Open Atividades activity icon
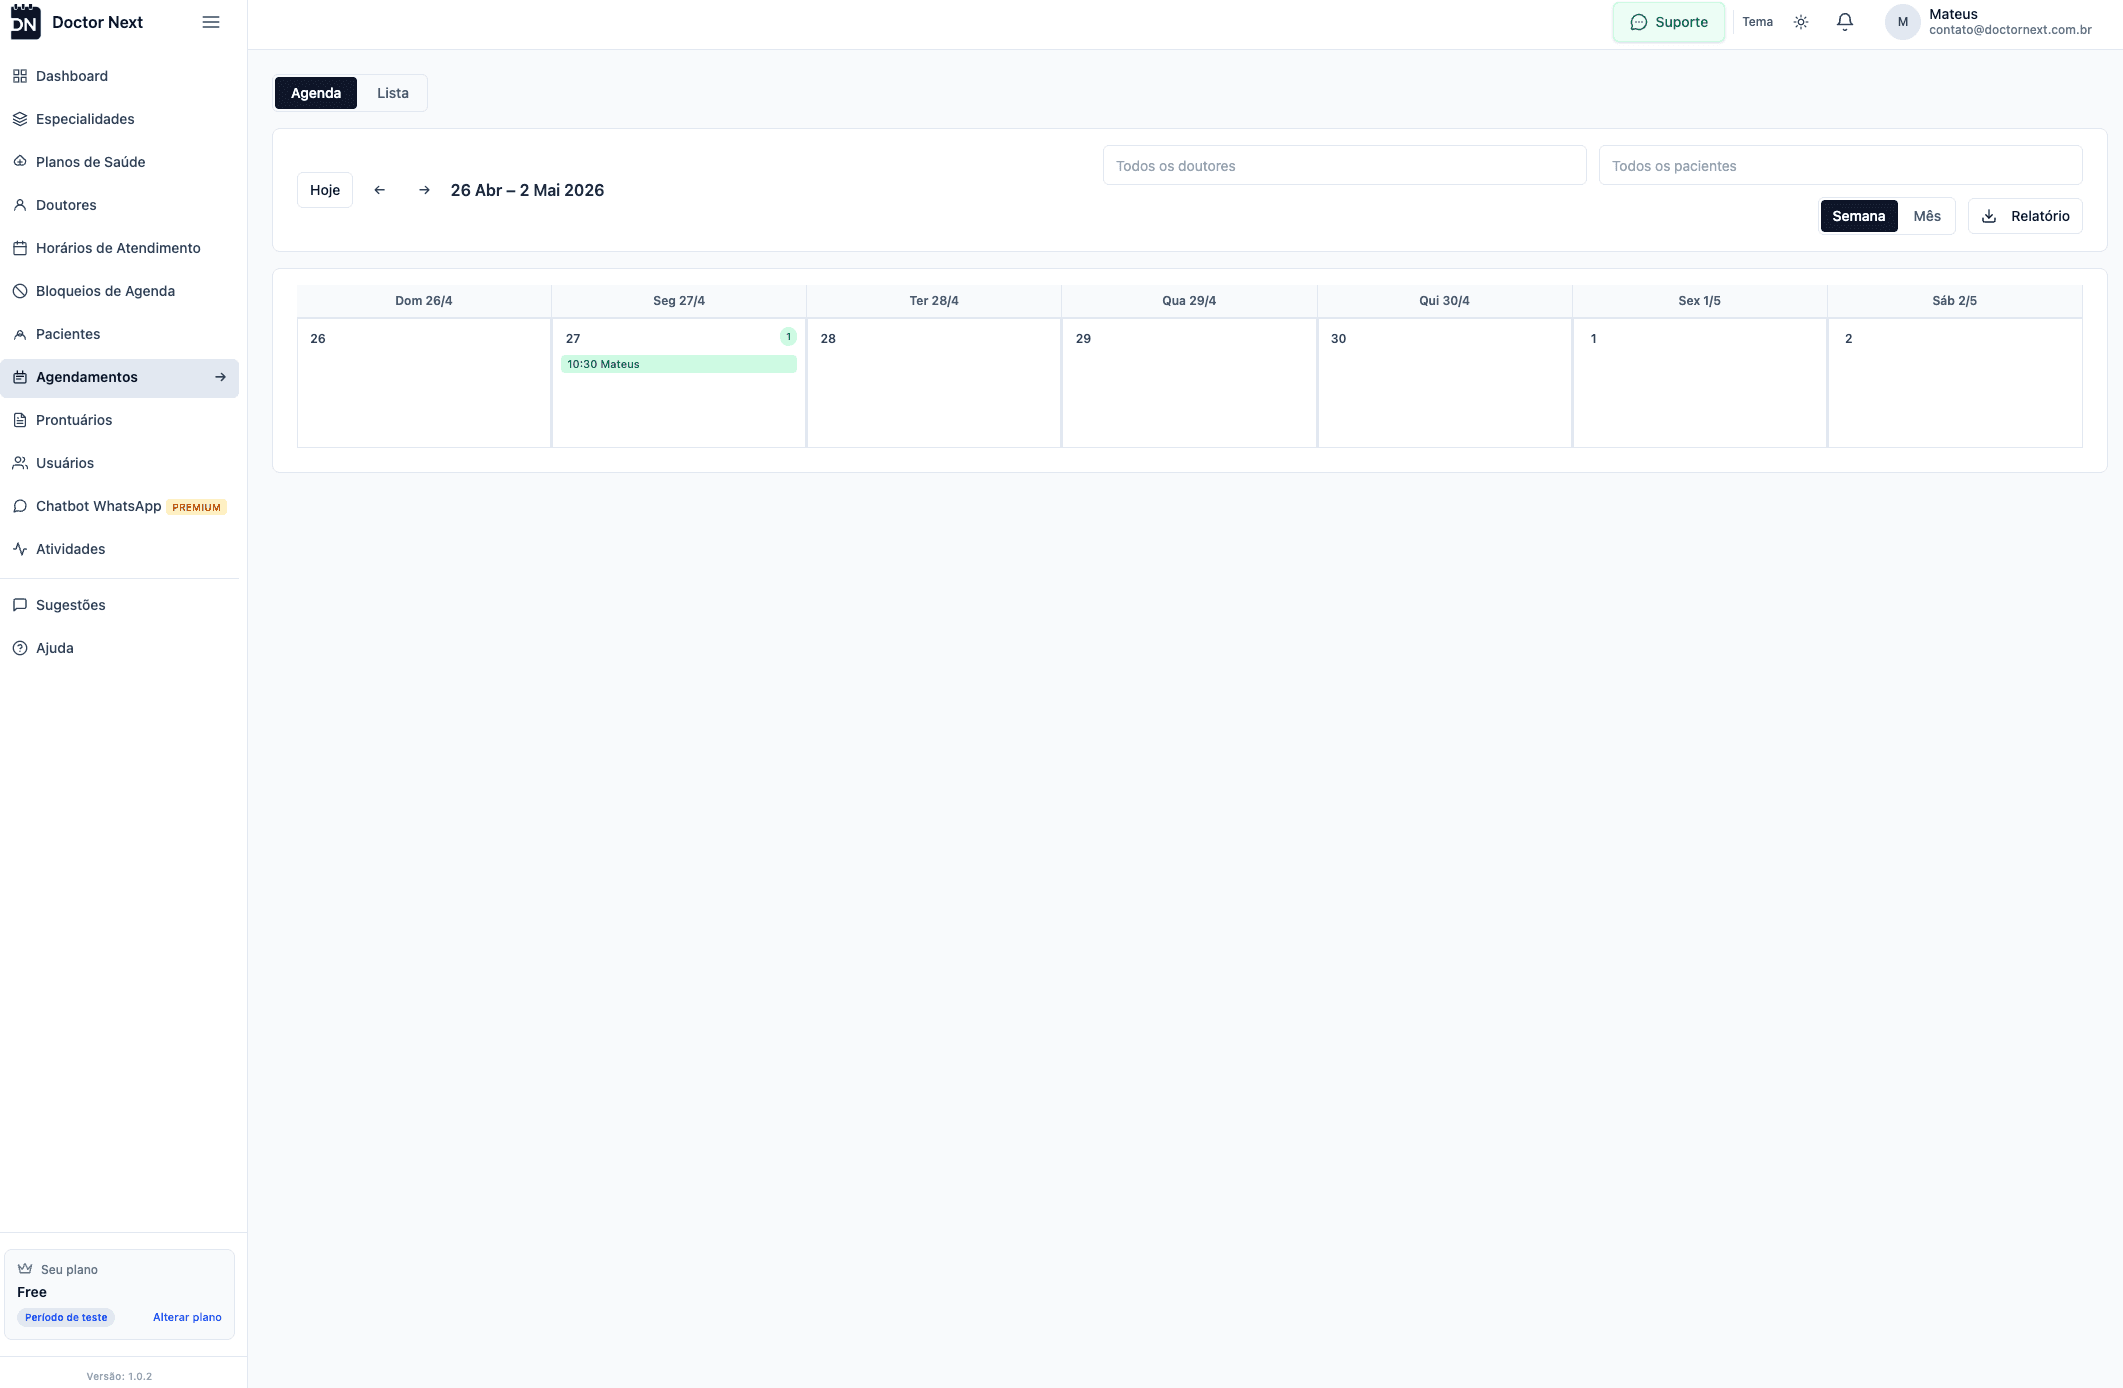The height and width of the screenshot is (1388, 2123). click(x=20, y=549)
